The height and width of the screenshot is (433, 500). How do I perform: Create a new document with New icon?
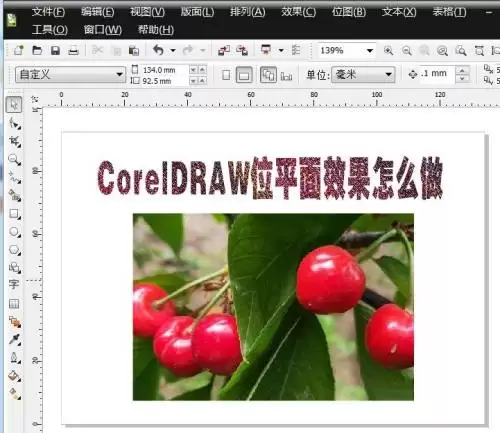18,51
